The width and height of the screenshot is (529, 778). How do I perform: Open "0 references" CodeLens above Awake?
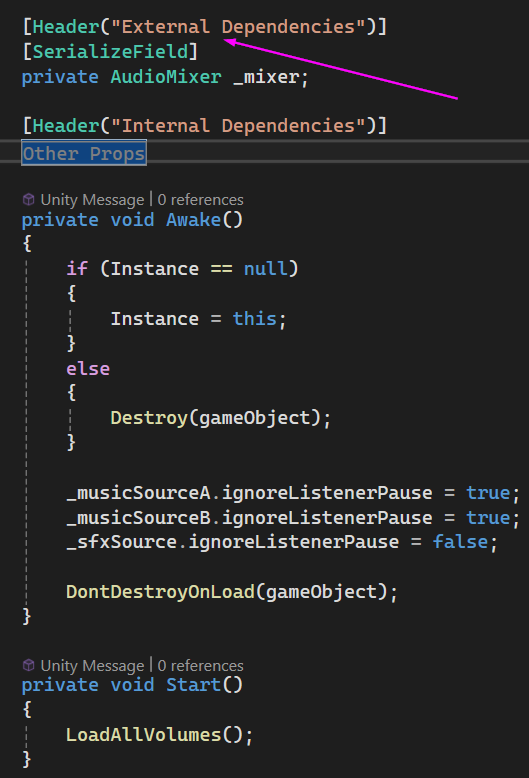200,199
